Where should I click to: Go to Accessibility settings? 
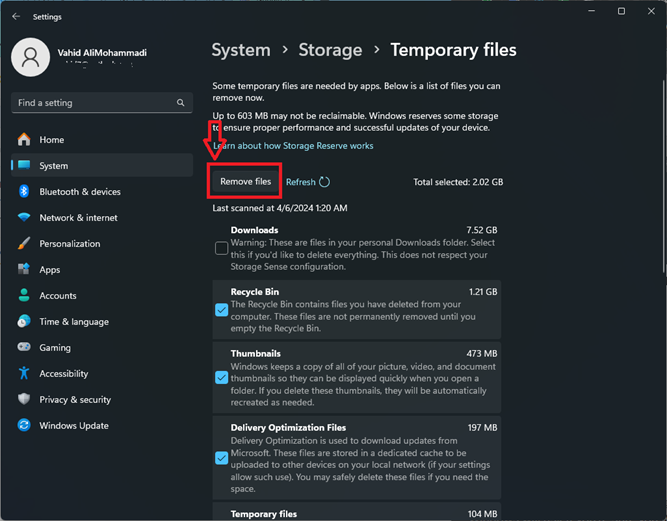click(x=102, y=373)
